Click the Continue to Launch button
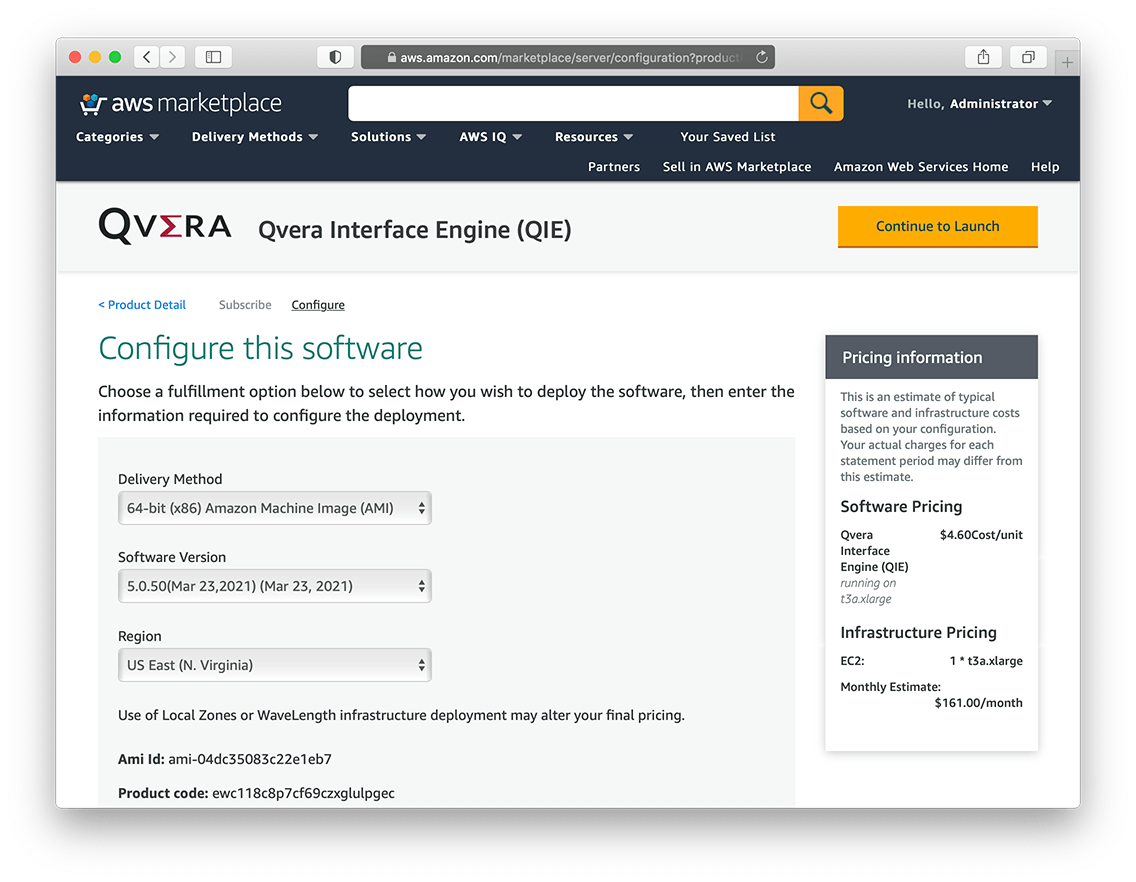The image size is (1136, 882). pyautogui.click(x=937, y=226)
